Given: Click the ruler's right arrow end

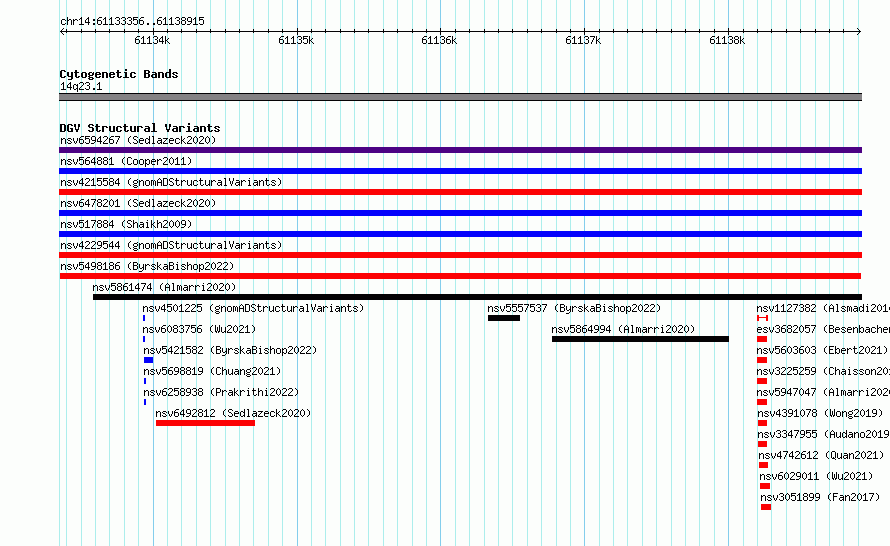Looking at the screenshot, I should pyautogui.click(x=859, y=31).
